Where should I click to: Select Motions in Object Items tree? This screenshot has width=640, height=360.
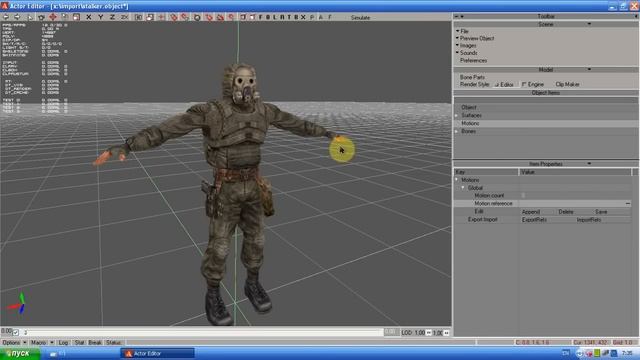(470, 123)
